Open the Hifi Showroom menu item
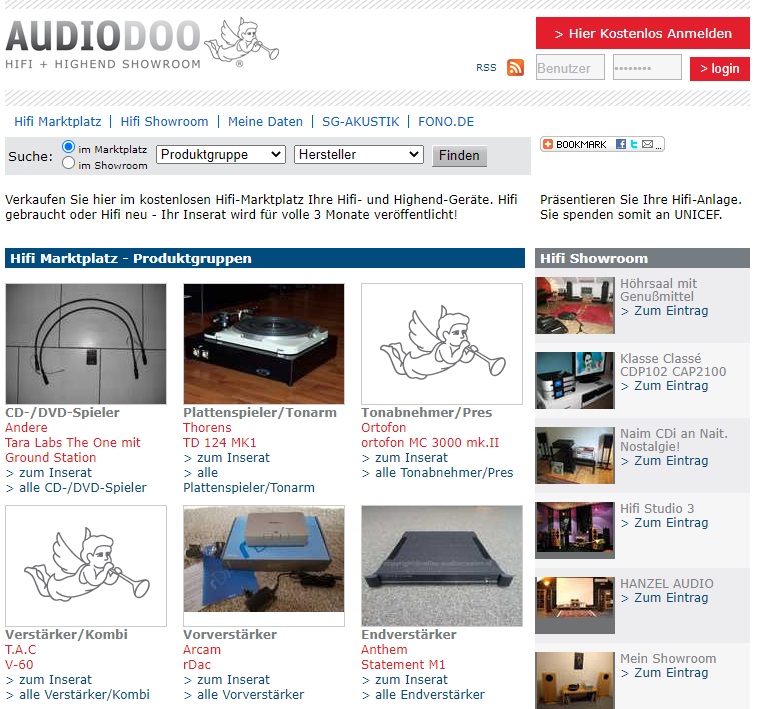The width and height of the screenshot is (769, 709). click(164, 122)
